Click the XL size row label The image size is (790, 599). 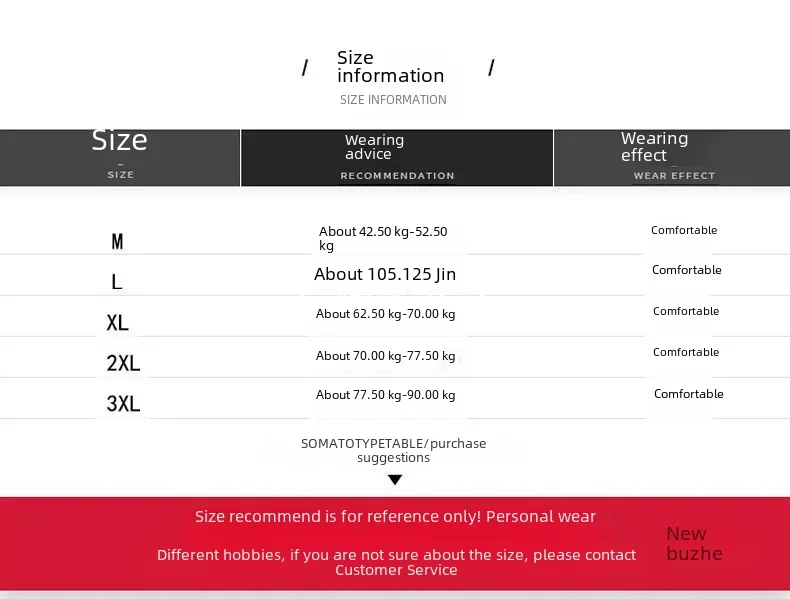coord(117,322)
